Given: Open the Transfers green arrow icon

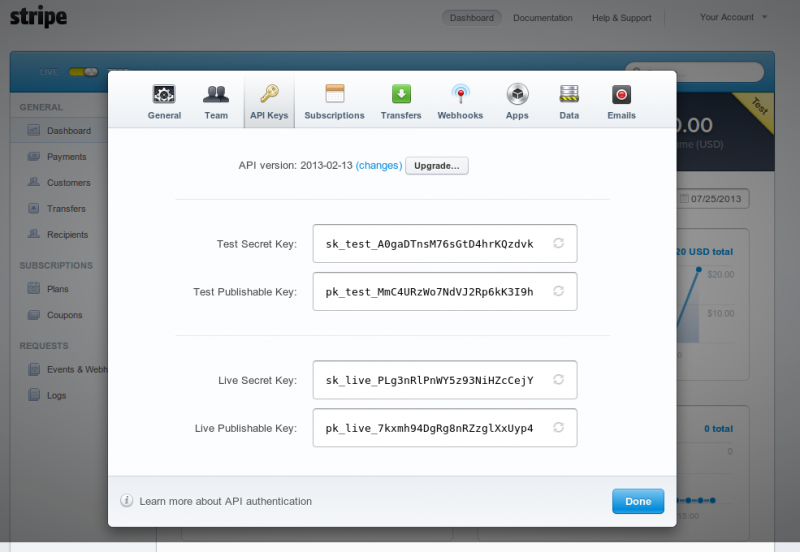Looking at the screenshot, I should point(401,94).
